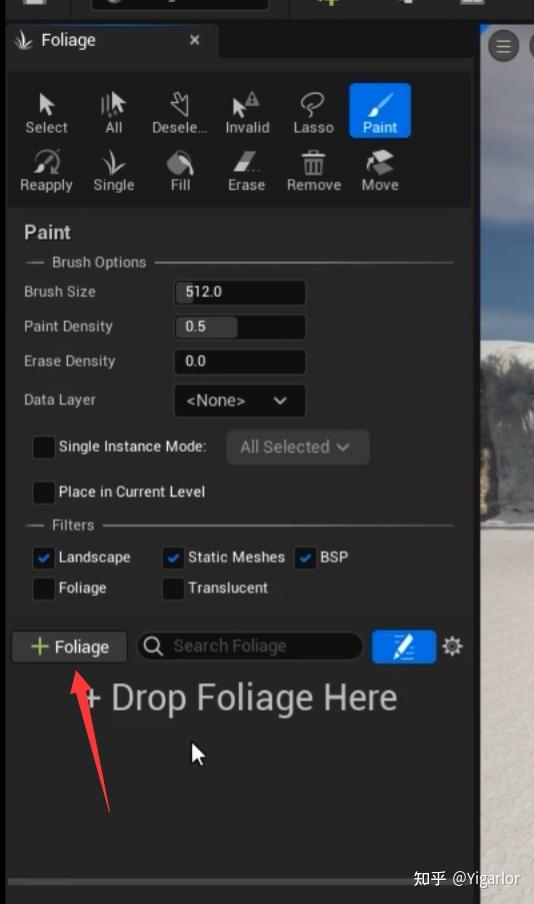
Task: Focus the Search Foliage field
Action: coord(250,646)
